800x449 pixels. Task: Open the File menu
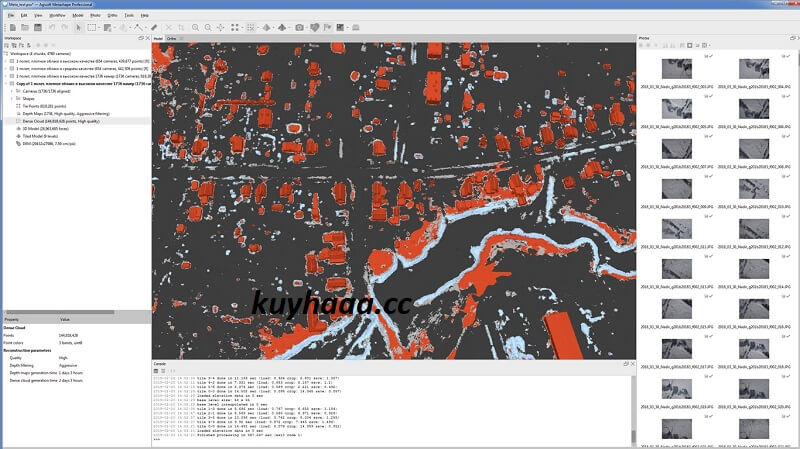[11, 15]
